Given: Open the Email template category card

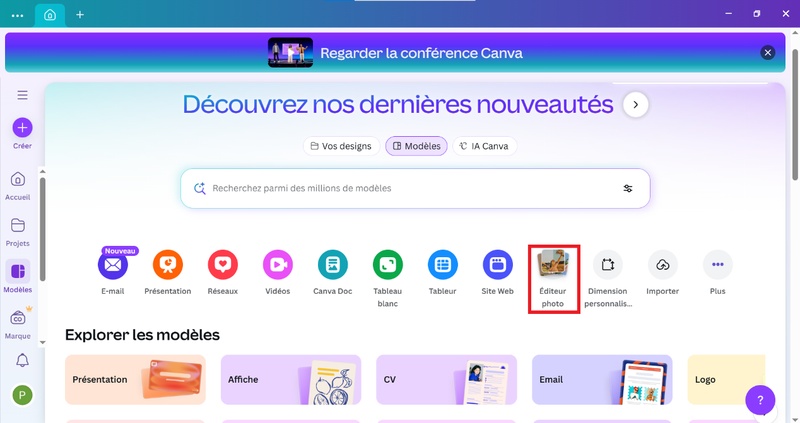Looking at the screenshot, I should [x=602, y=380].
